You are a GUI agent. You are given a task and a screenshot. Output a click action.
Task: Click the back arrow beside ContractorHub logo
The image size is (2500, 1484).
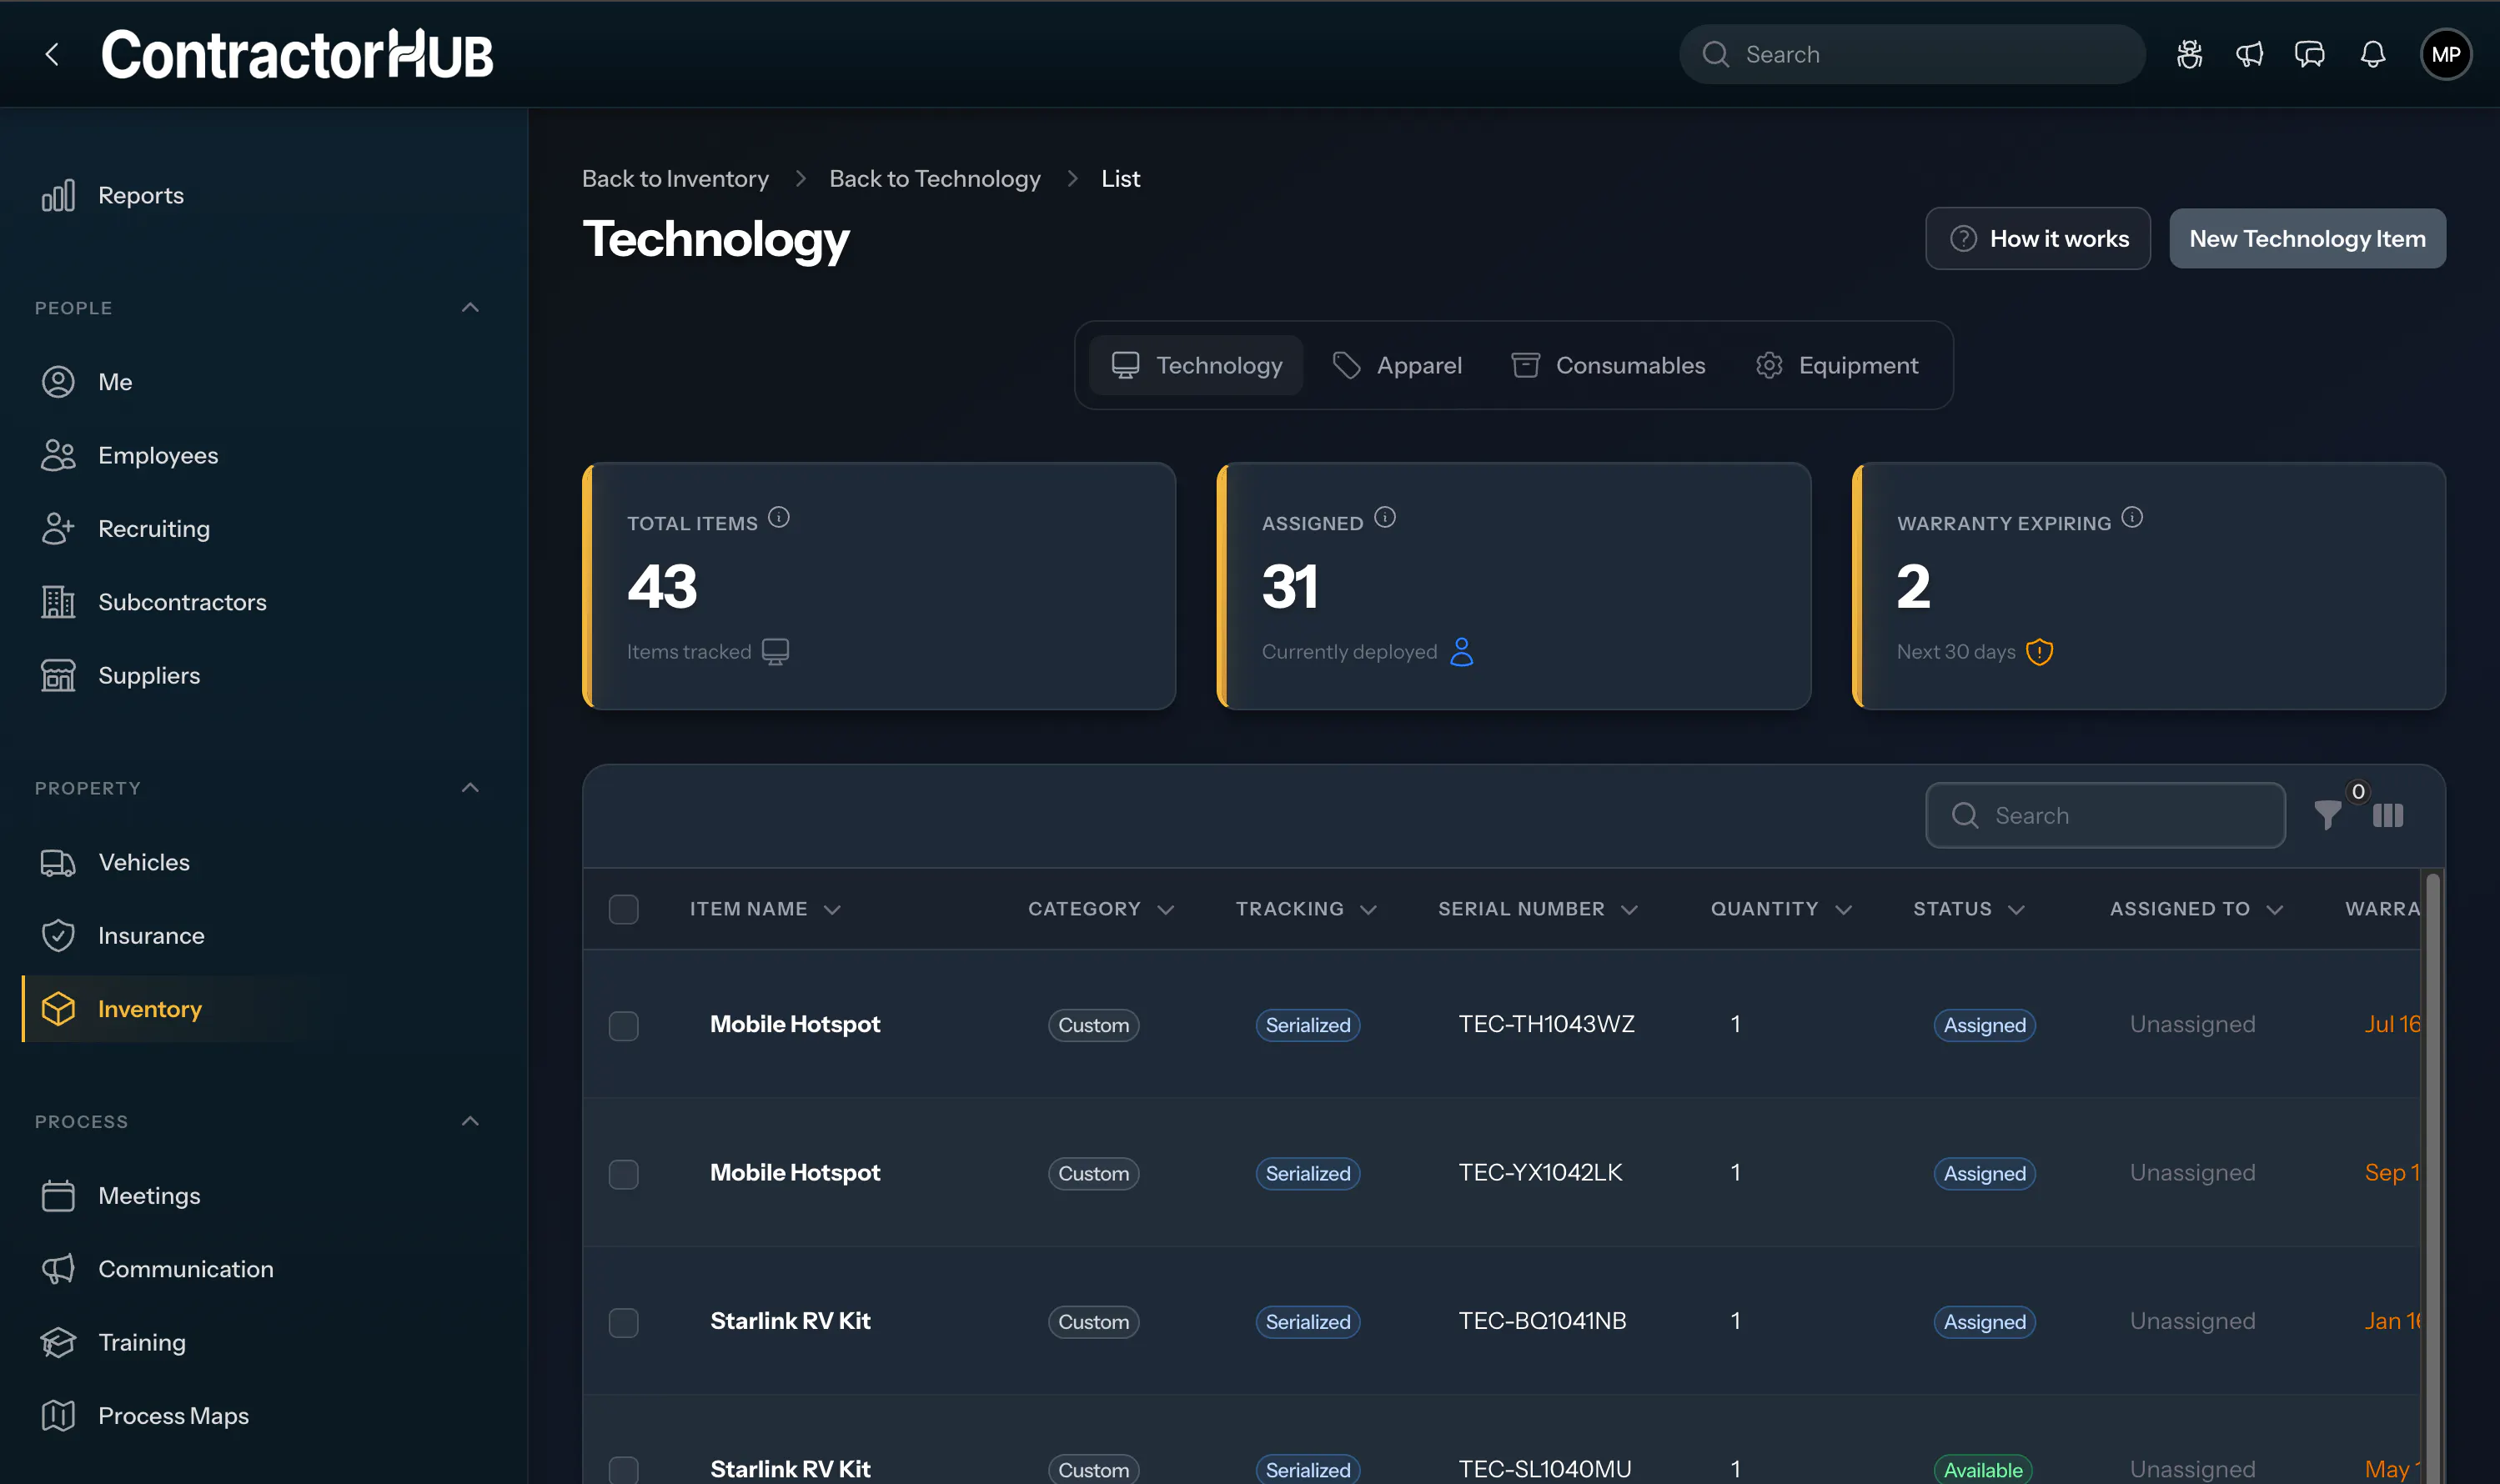(53, 54)
